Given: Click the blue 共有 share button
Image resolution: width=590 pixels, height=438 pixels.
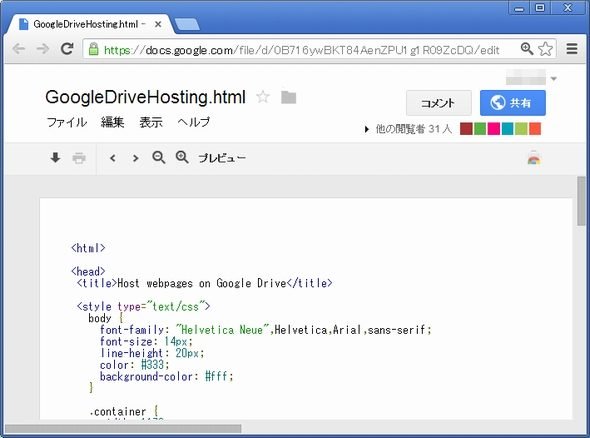Looking at the screenshot, I should (512, 103).
